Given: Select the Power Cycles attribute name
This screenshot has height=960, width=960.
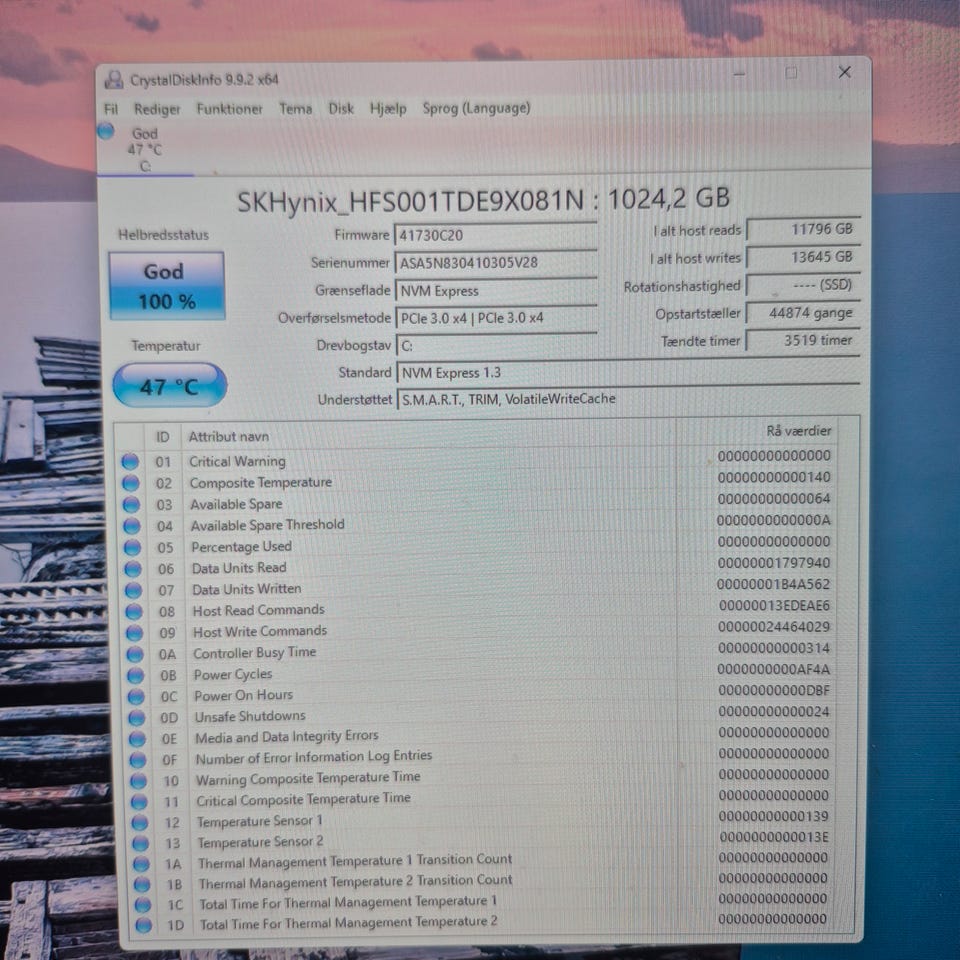Looking at the screenshot, I should pos(233,675).
